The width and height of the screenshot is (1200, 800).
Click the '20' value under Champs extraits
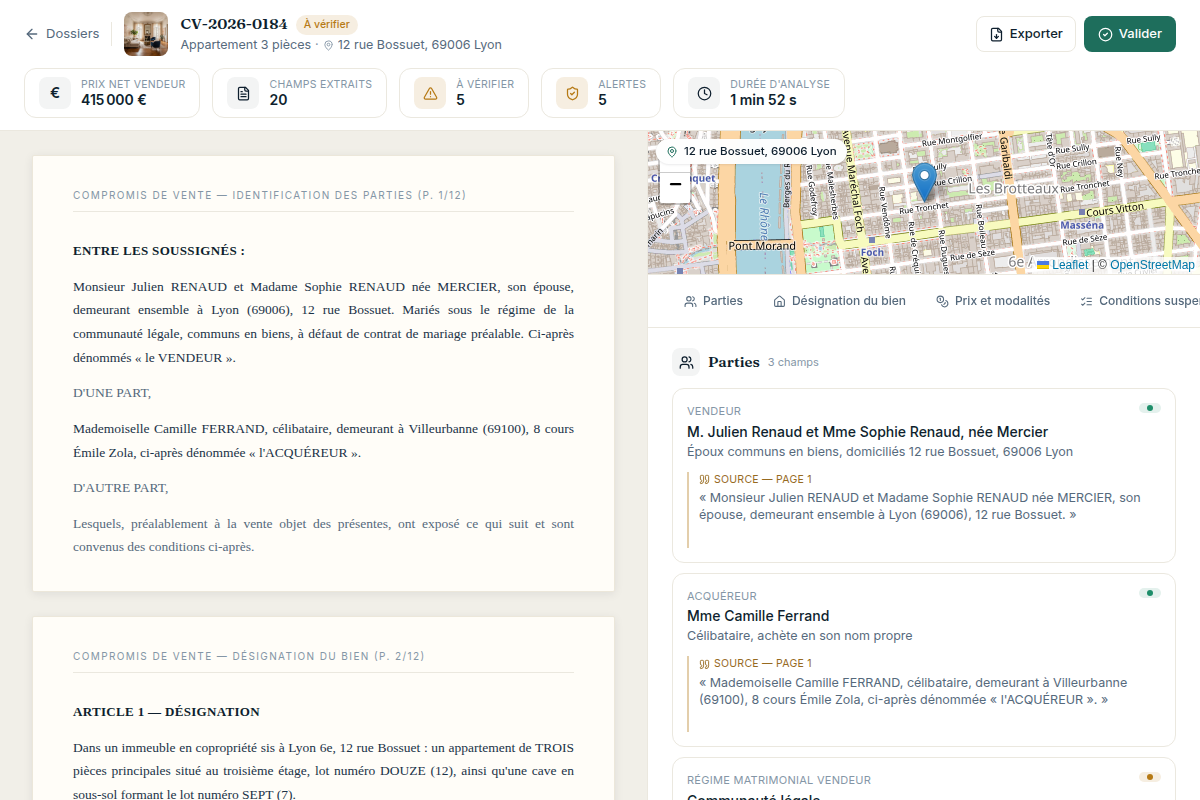[x=278, y=100]
